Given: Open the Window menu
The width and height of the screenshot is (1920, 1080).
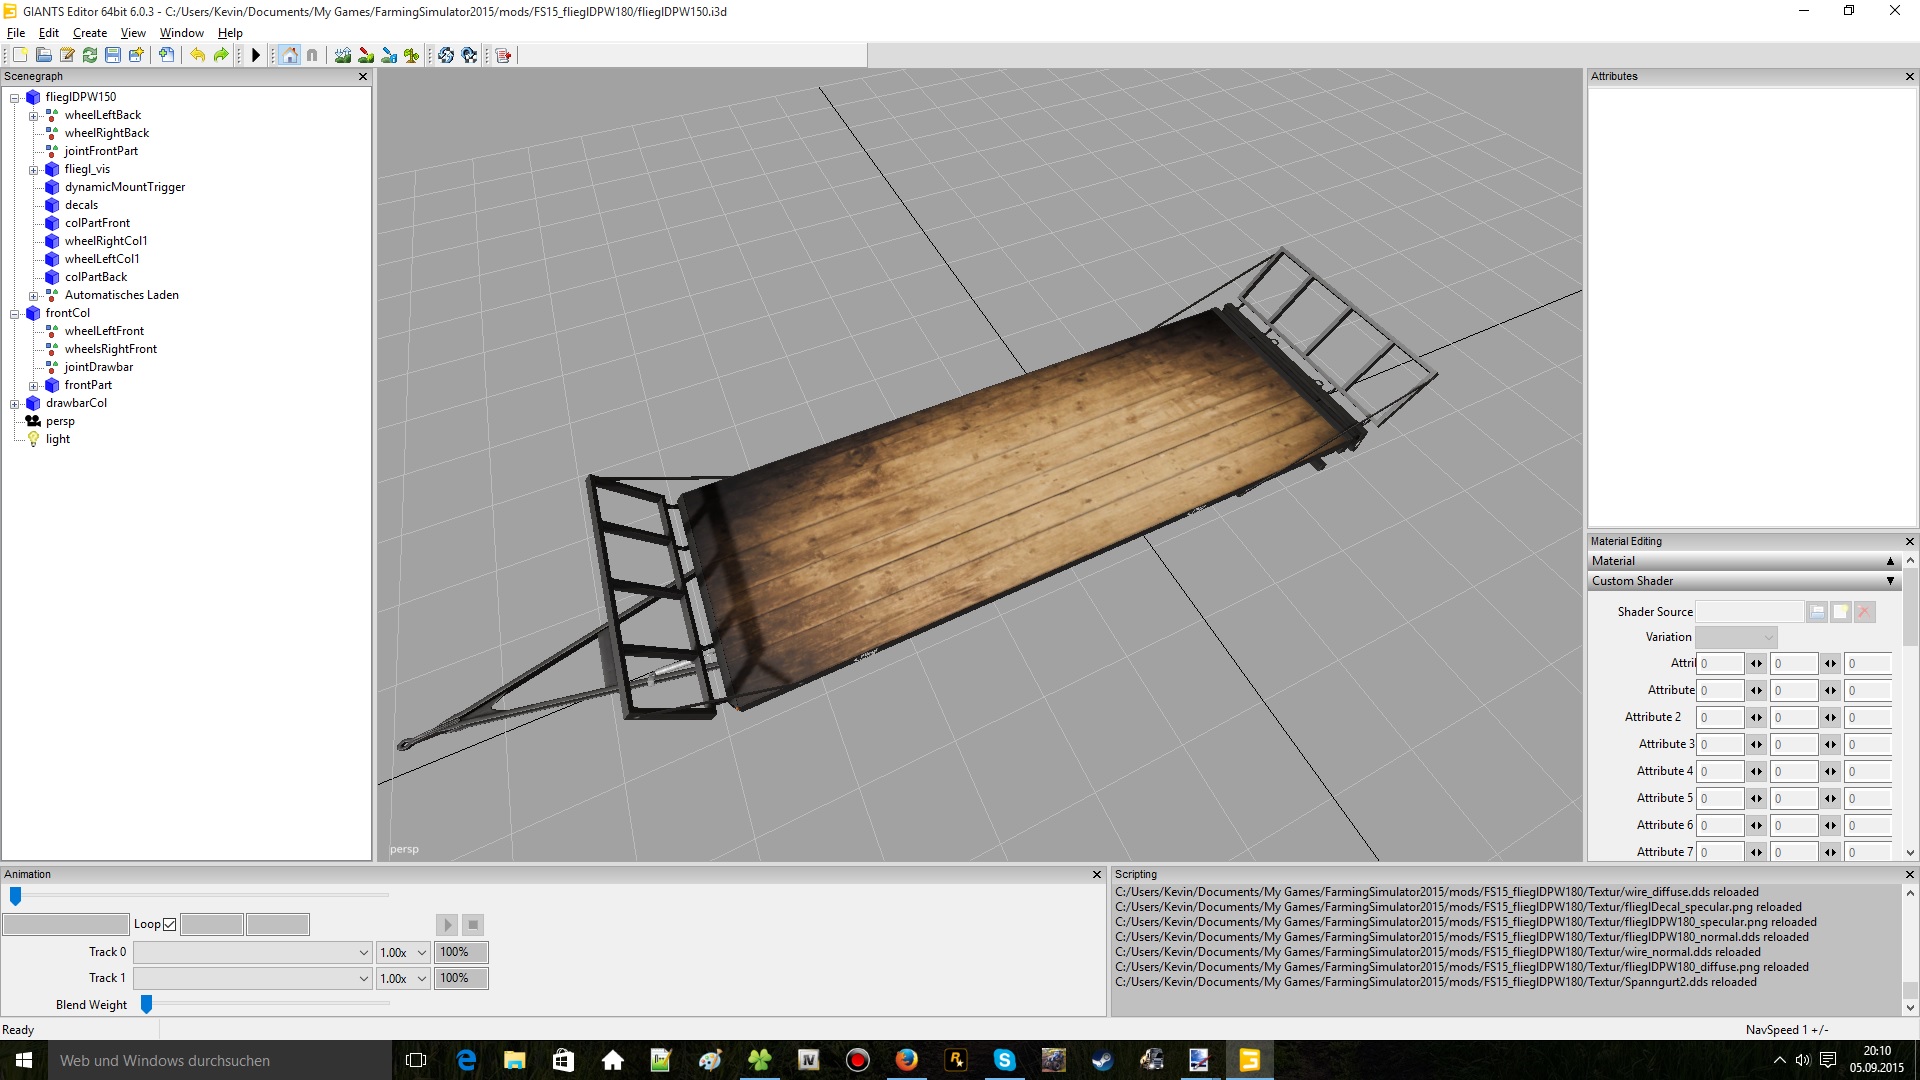Looking at the screenshot, I should tap(183, 33).
